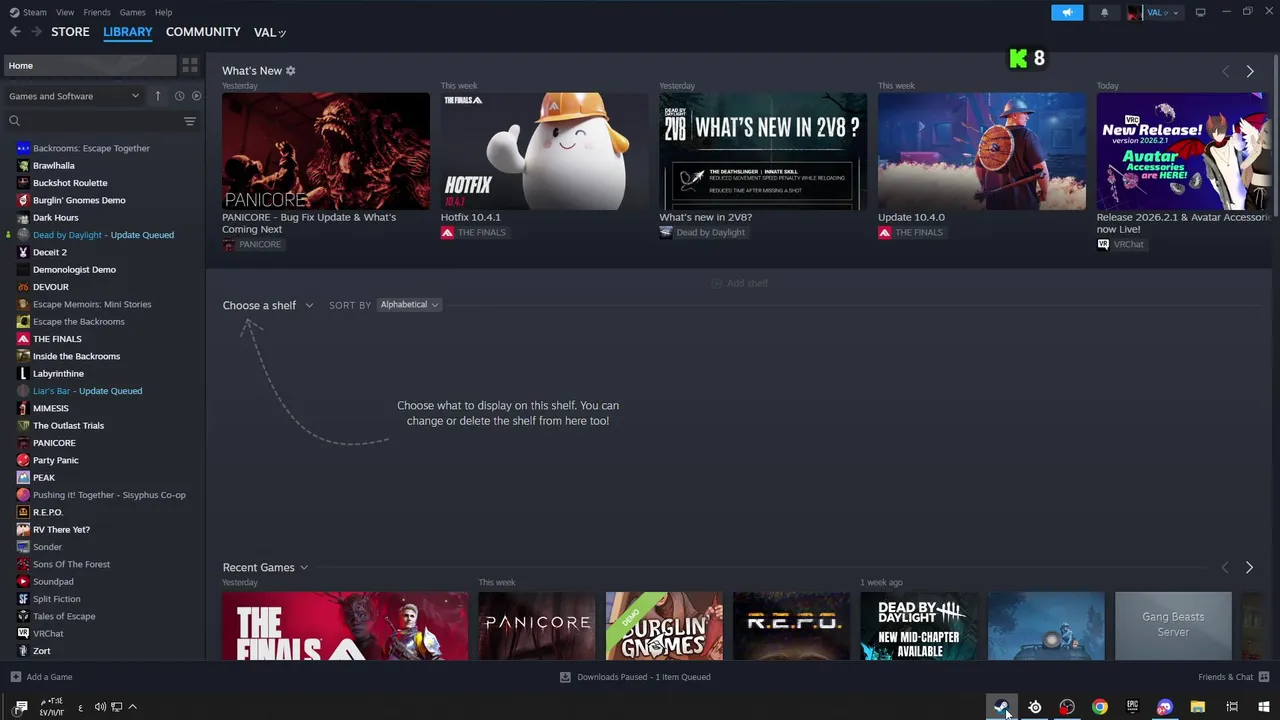The image size is (1280, 720).
Task: Open the Choose a shelf dropdown
Action: coord(268,305)
